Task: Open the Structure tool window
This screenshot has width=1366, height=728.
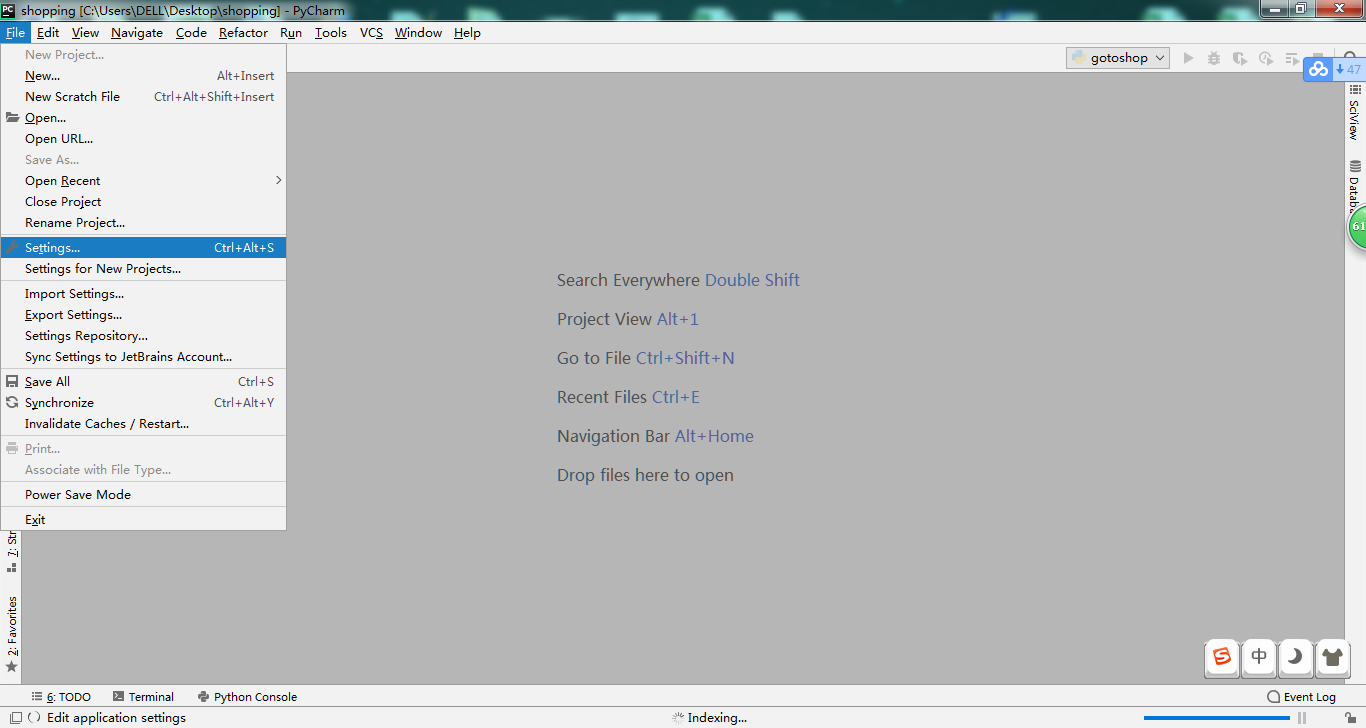Action: [x=12, y=551]
